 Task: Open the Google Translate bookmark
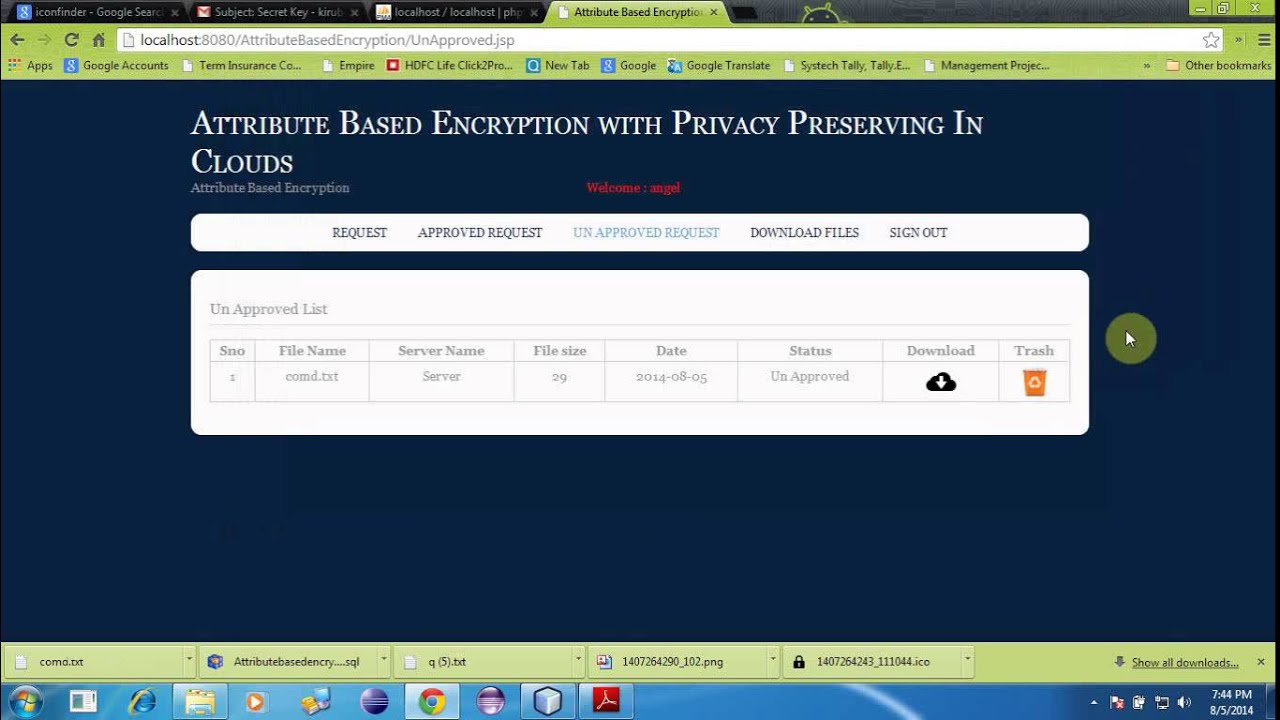tap(719, 65)
